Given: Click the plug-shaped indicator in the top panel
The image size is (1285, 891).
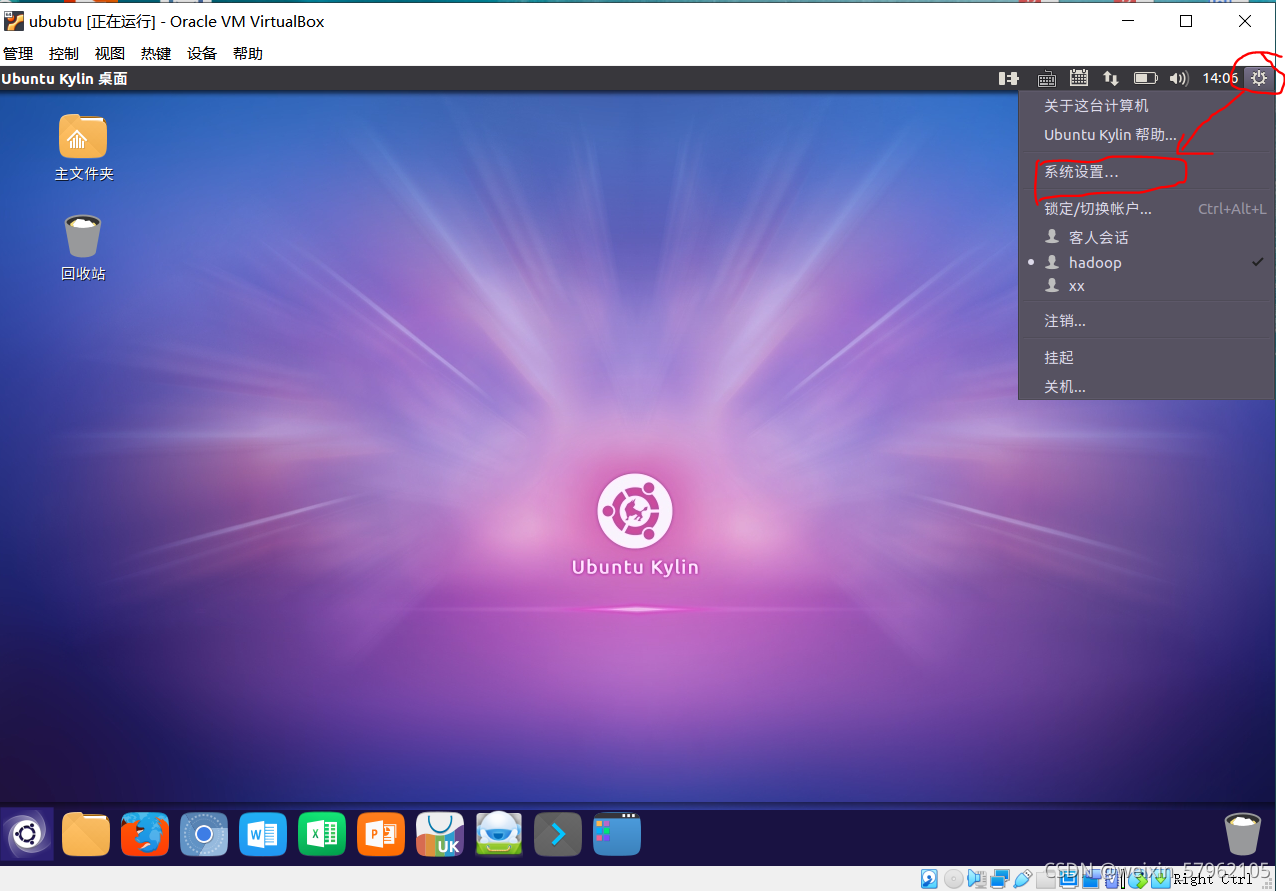Looking at the screenshot, I should coord(1009,78).
